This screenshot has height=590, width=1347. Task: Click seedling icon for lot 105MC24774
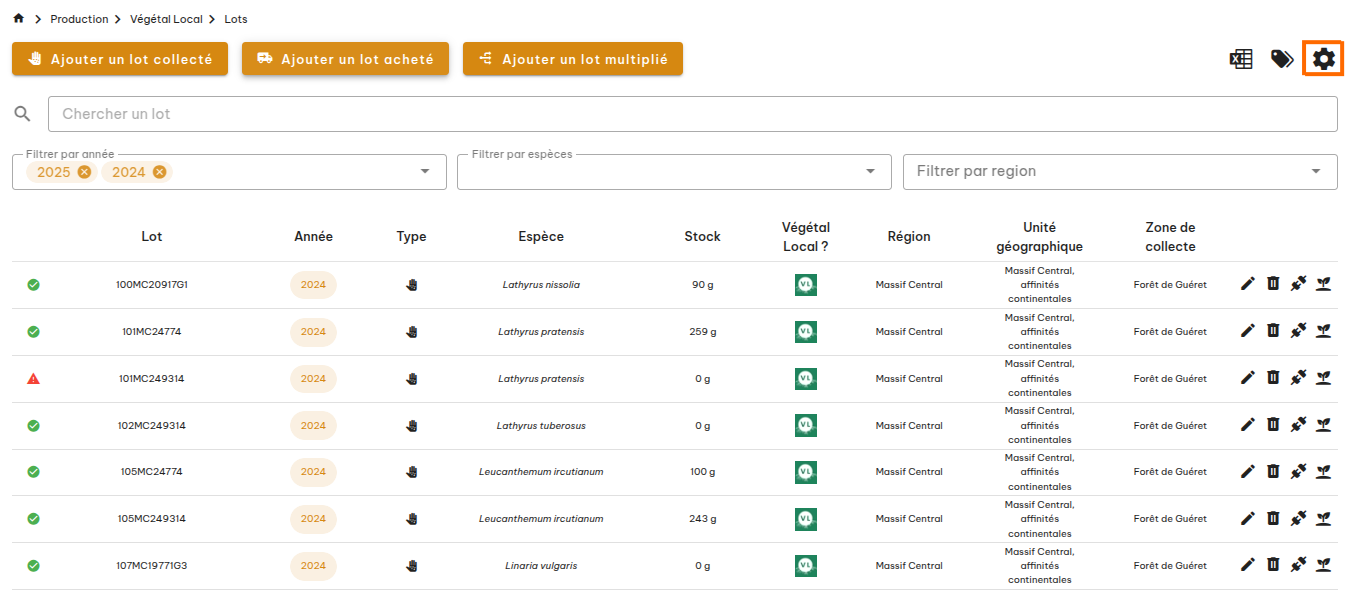(1323, 471)
